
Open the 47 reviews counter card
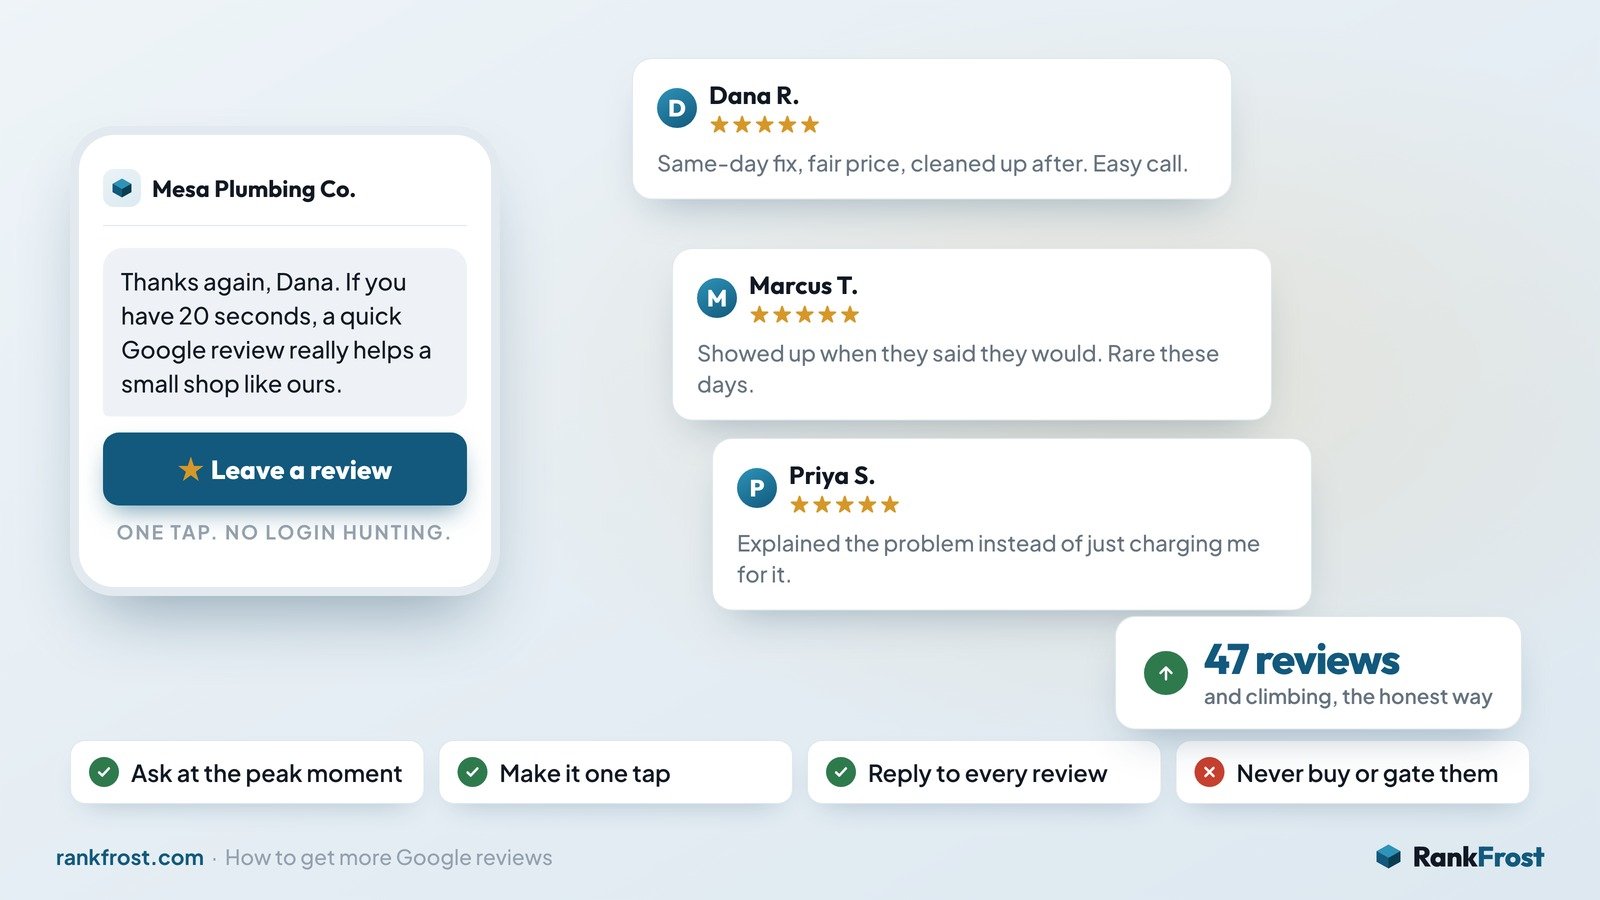(x=1318, y=673)
